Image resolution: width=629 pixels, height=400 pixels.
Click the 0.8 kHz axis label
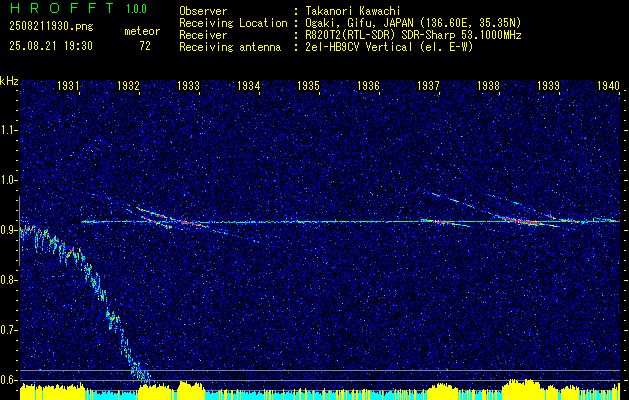pos(8,280)
